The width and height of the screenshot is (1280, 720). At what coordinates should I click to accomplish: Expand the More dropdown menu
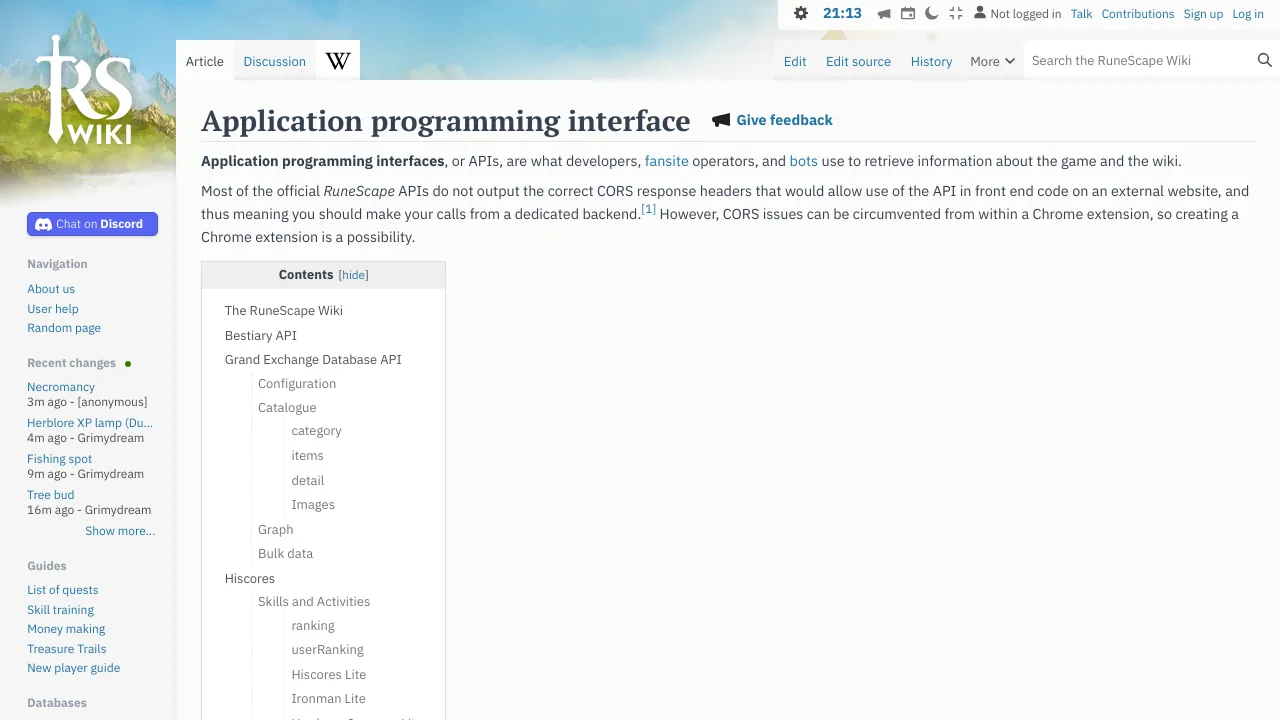pyautogui.click(x=992, y=61)
